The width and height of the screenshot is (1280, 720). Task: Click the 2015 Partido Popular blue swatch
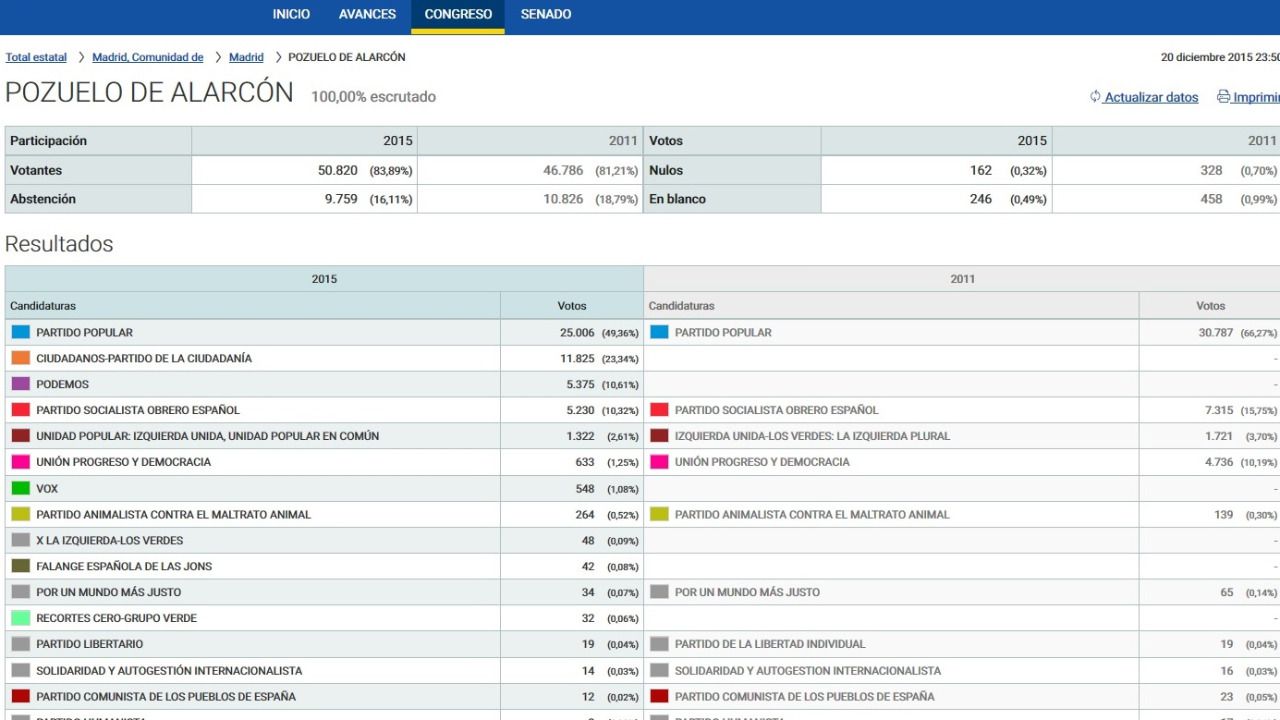[x=20, y=332]
